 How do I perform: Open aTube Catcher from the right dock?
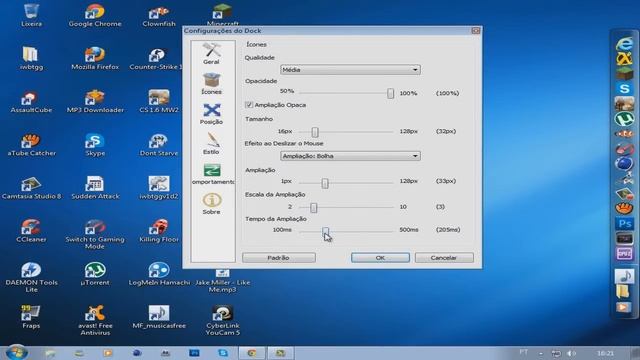(624, 209)
